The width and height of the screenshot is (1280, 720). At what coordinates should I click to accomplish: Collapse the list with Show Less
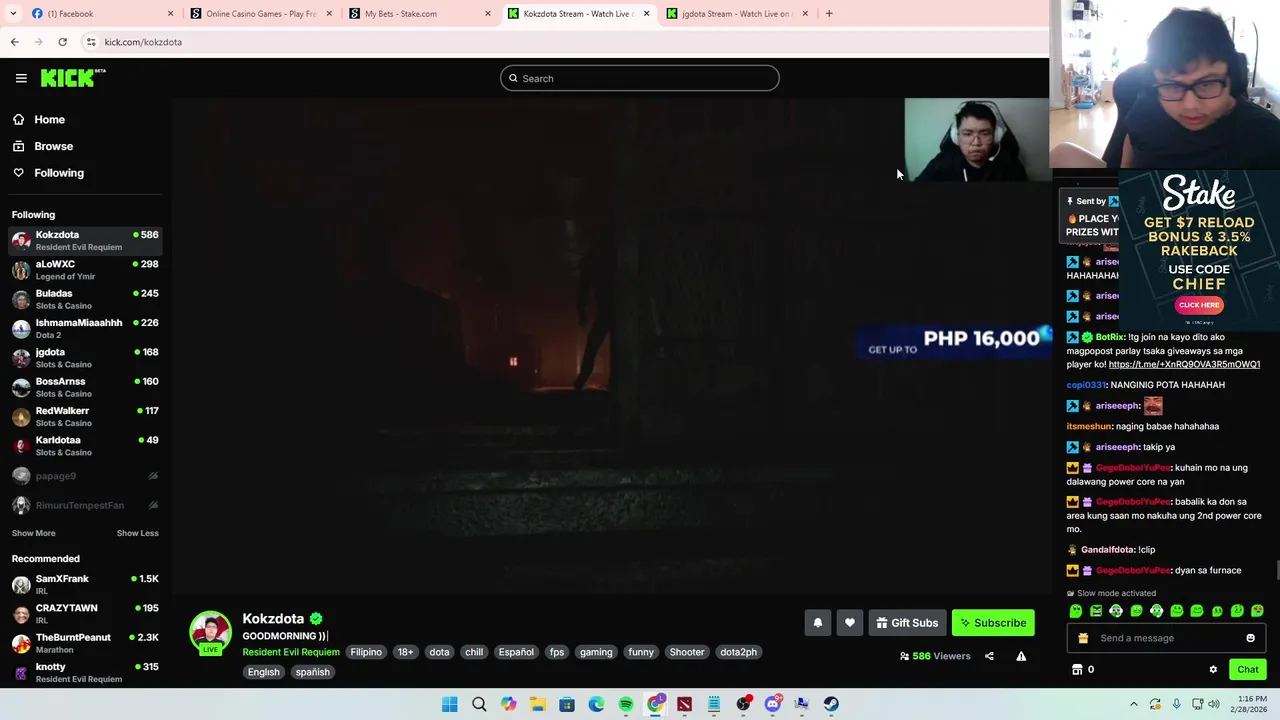click(x=137, y=533)
